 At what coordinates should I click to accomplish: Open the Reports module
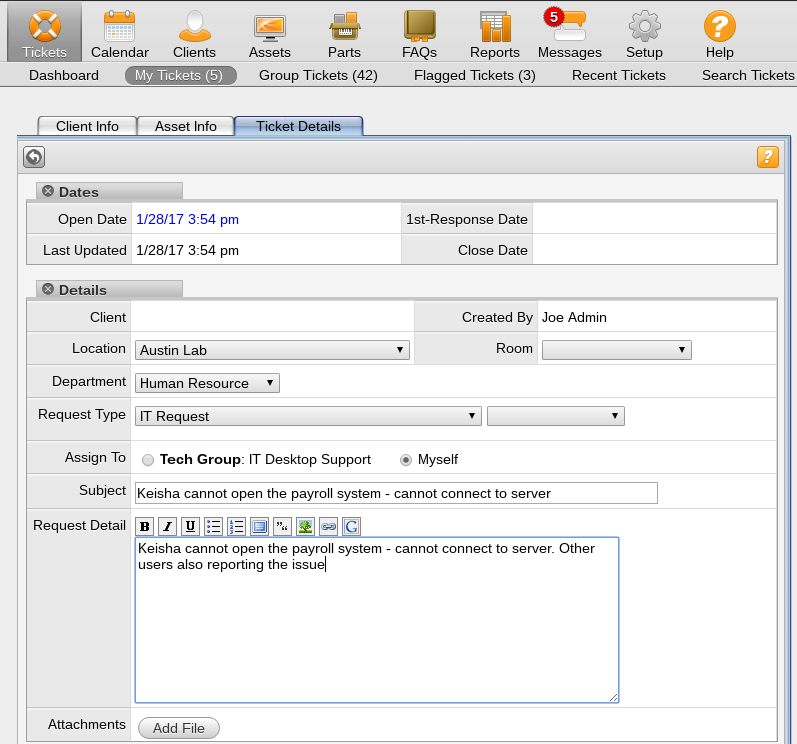(x=495, y=34)
